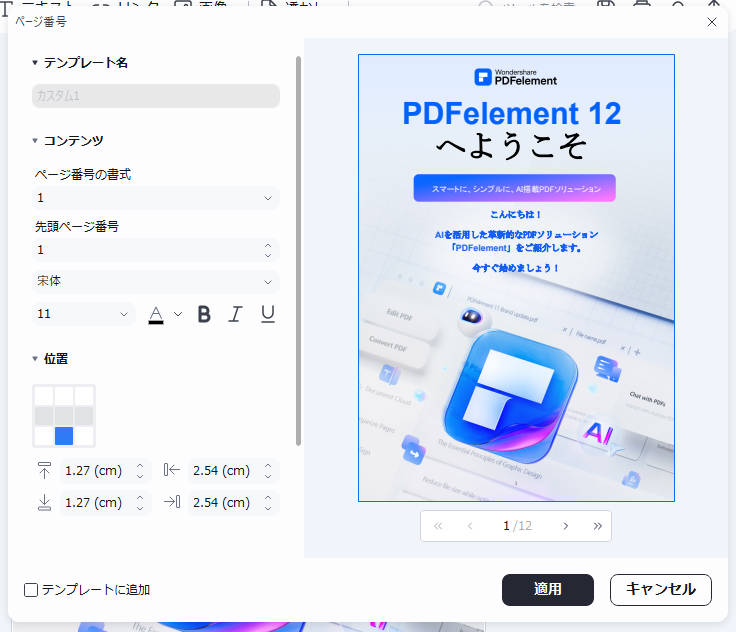Click the キャンセル button
736x632 pixels.
click(661, 590)
